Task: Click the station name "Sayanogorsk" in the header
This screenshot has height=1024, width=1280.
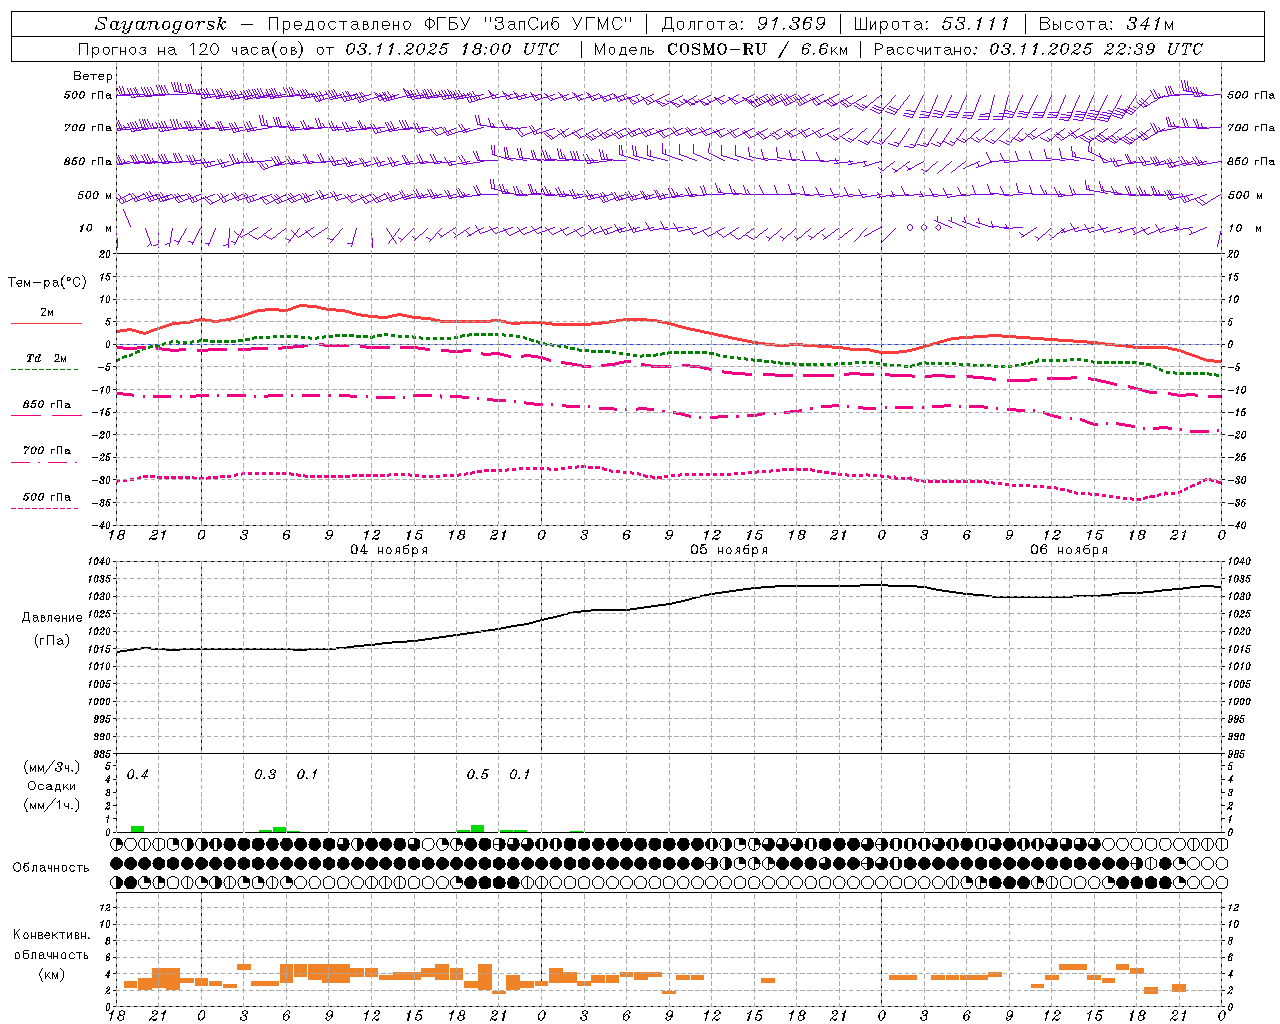Action: pyautogui.click(x=161, y=24)
